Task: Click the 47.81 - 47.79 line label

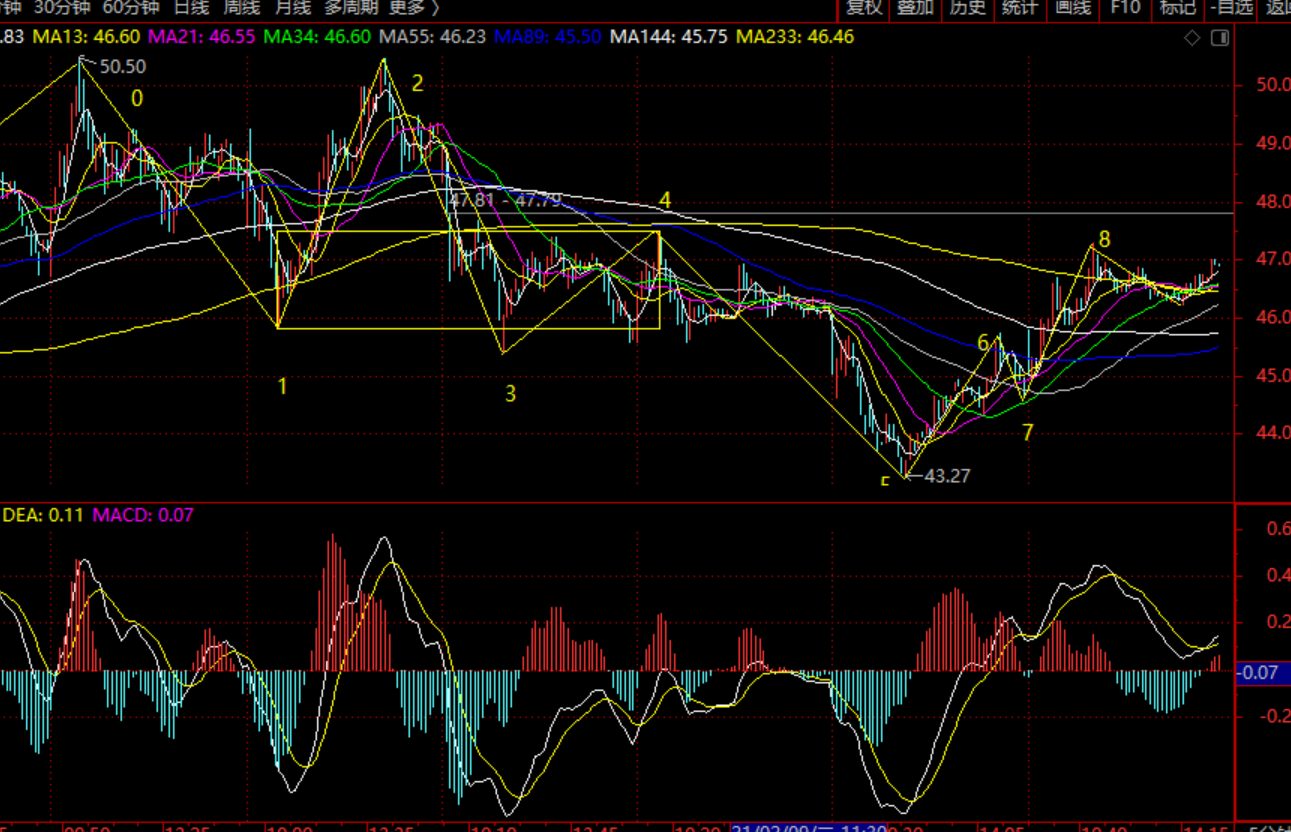Action: click(x=505, y=200)
